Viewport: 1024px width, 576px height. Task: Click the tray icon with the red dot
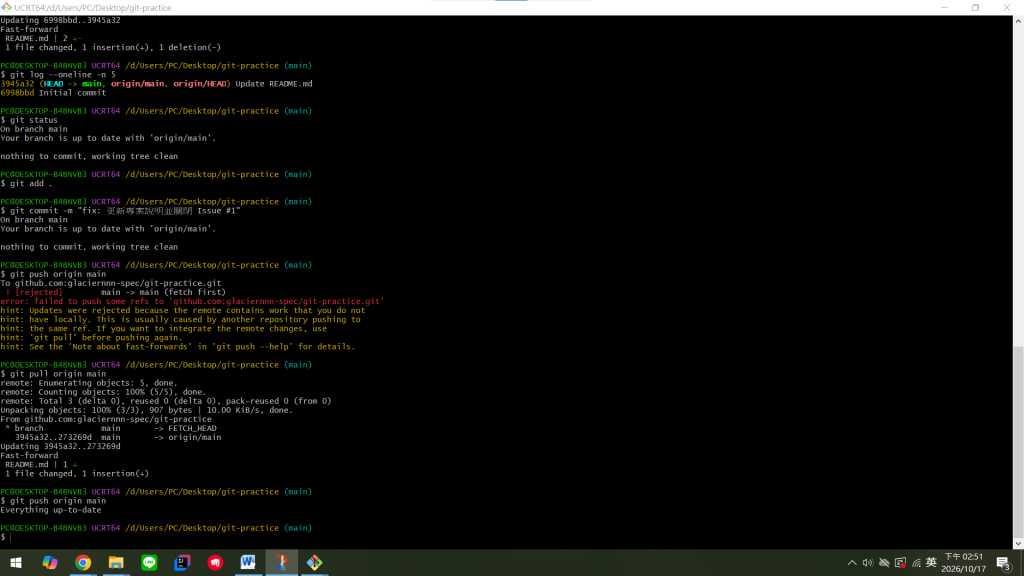(x=900, y=563)
